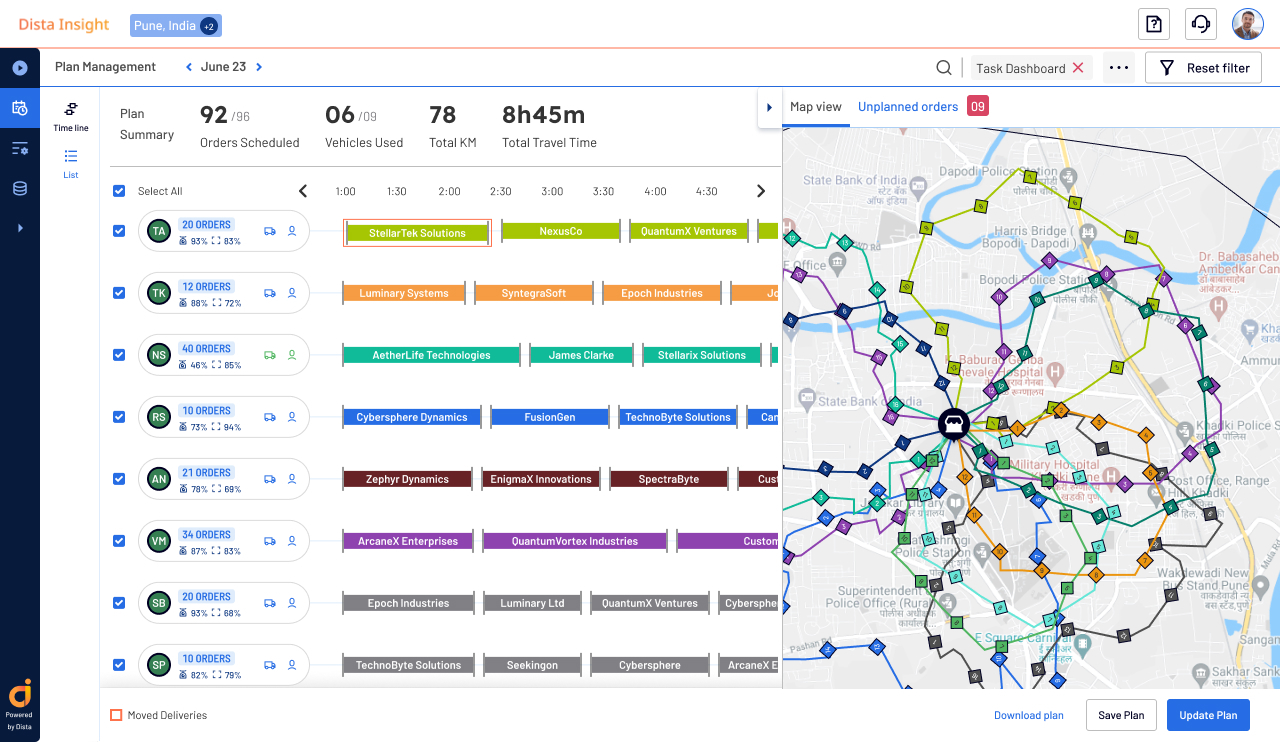The width and height of the screenshot is (1280, 742).
Task: Open the Pune, India location dropdown
Action: 175,26
